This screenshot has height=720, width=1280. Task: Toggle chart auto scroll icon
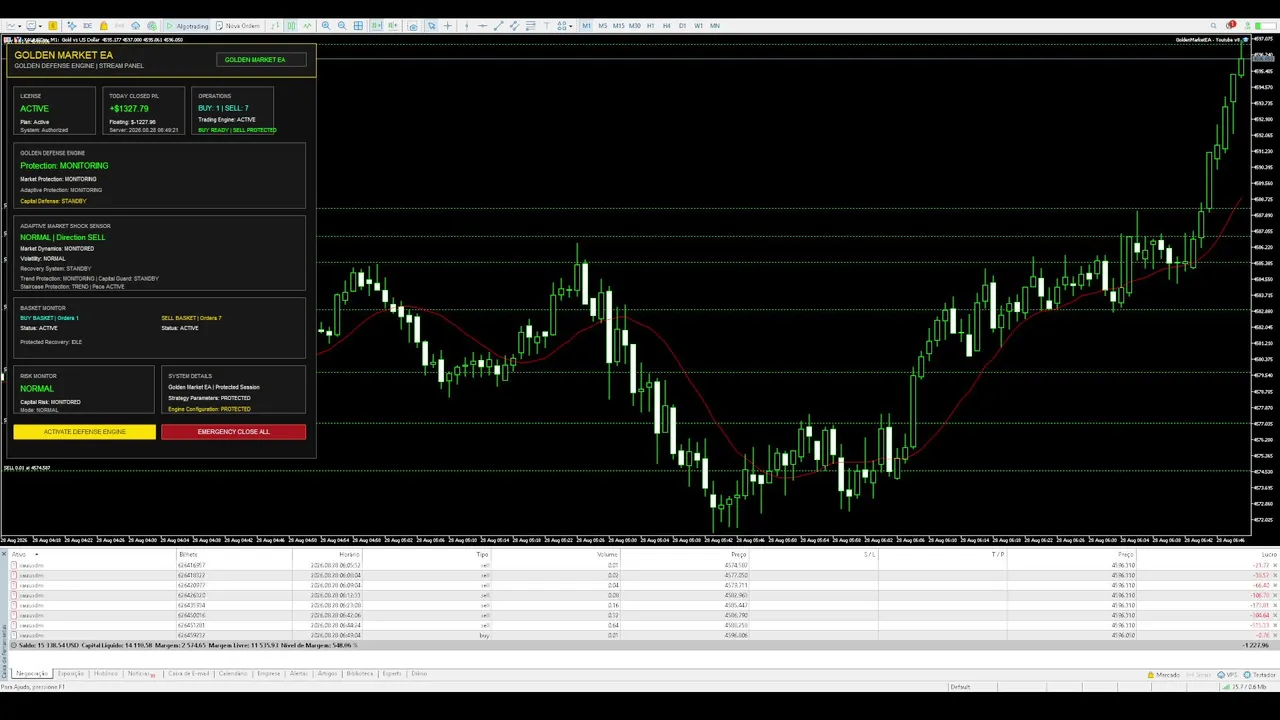click(x=376, y=25)
